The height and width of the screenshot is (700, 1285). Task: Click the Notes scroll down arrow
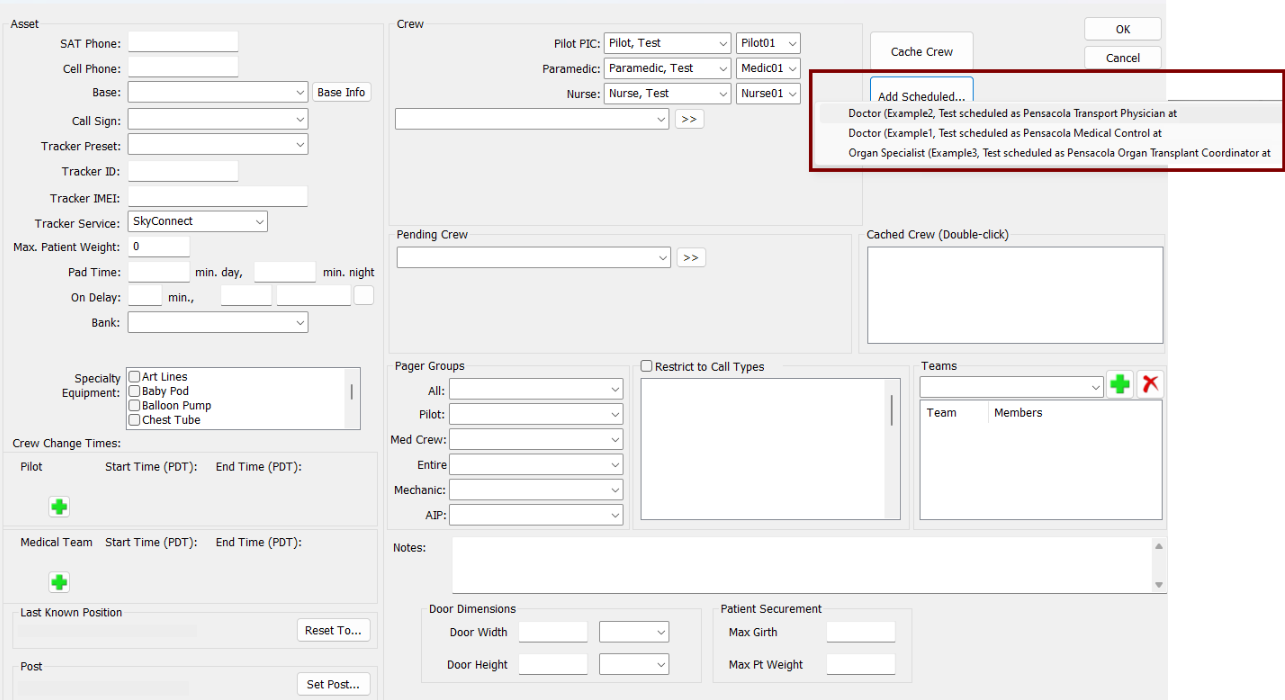click(1159, 585)
